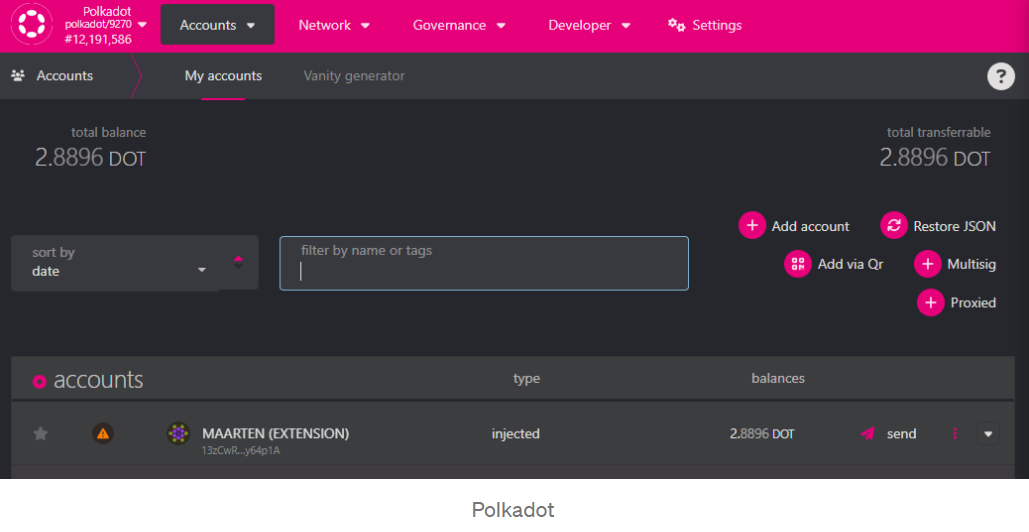Open the Developer menu
The image size is (1029, 532).
(589, 25)
